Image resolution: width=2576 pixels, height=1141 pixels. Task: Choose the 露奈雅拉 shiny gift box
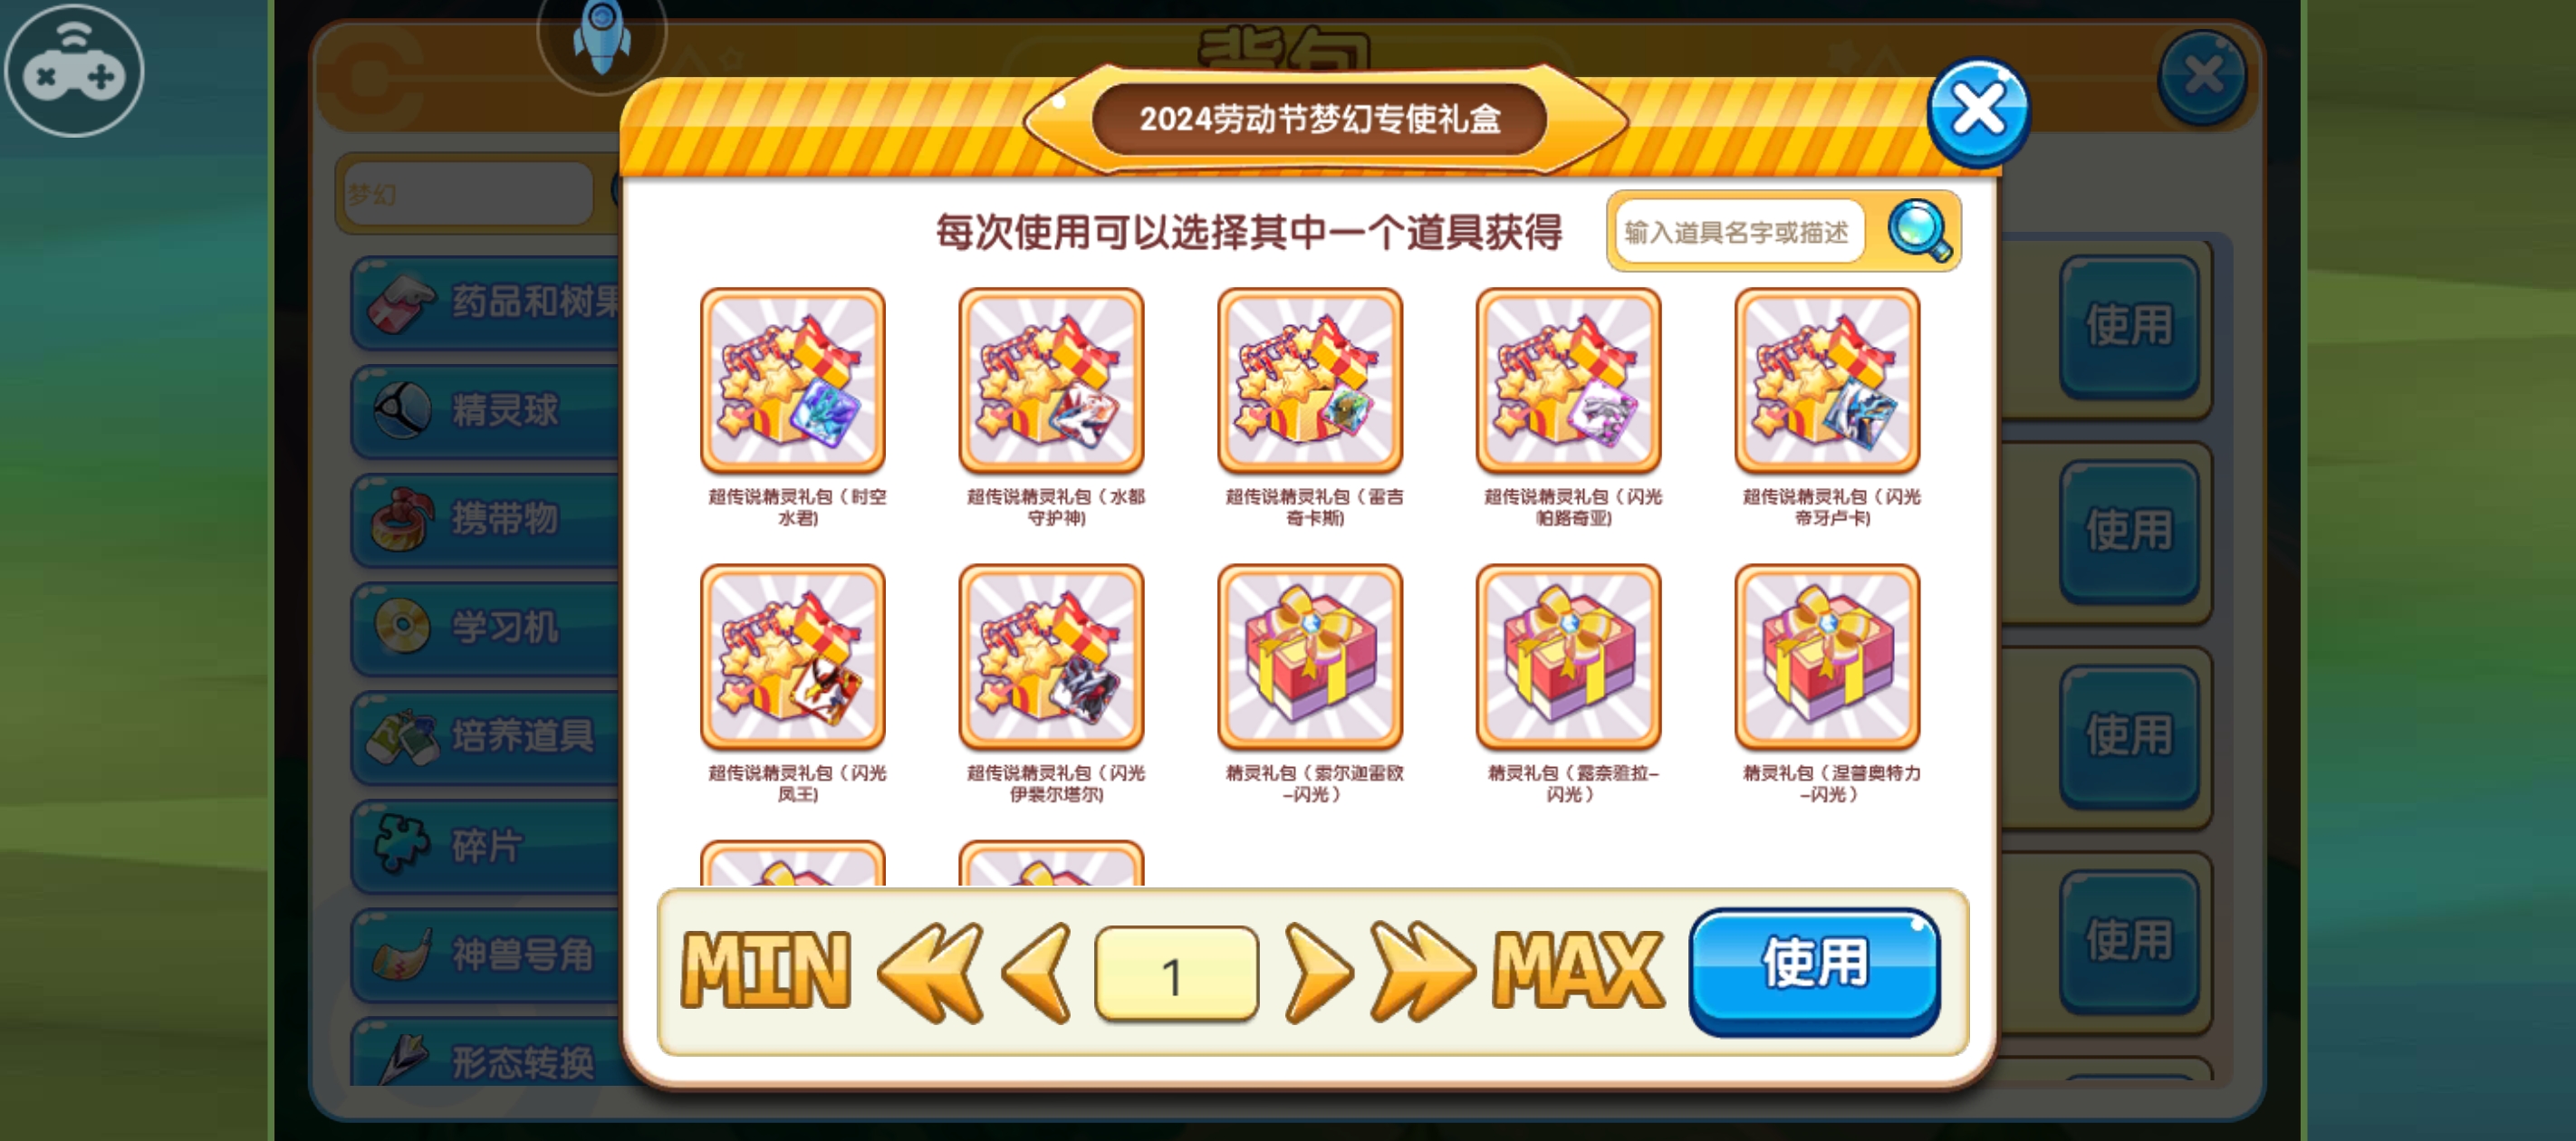coord(1568,657)
